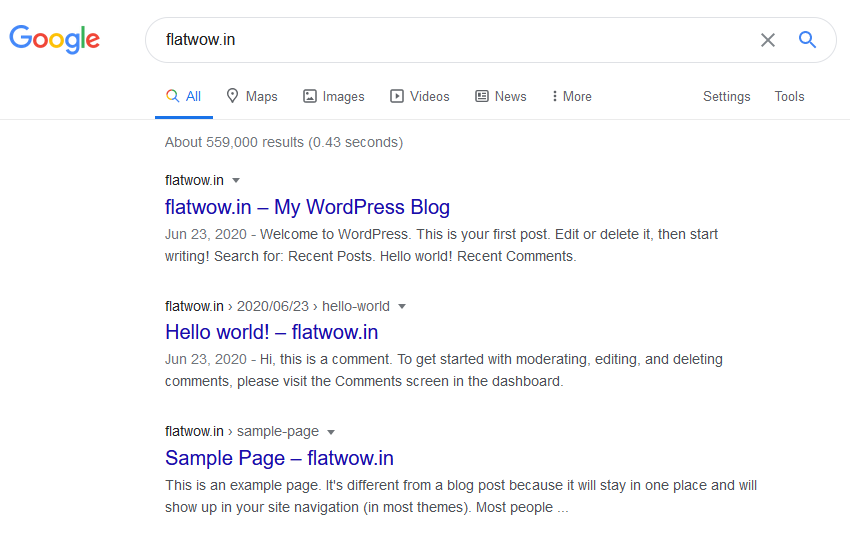Show the search Tools options
The width and height of the screenshot is (850, 541).
tap(789, 97)
